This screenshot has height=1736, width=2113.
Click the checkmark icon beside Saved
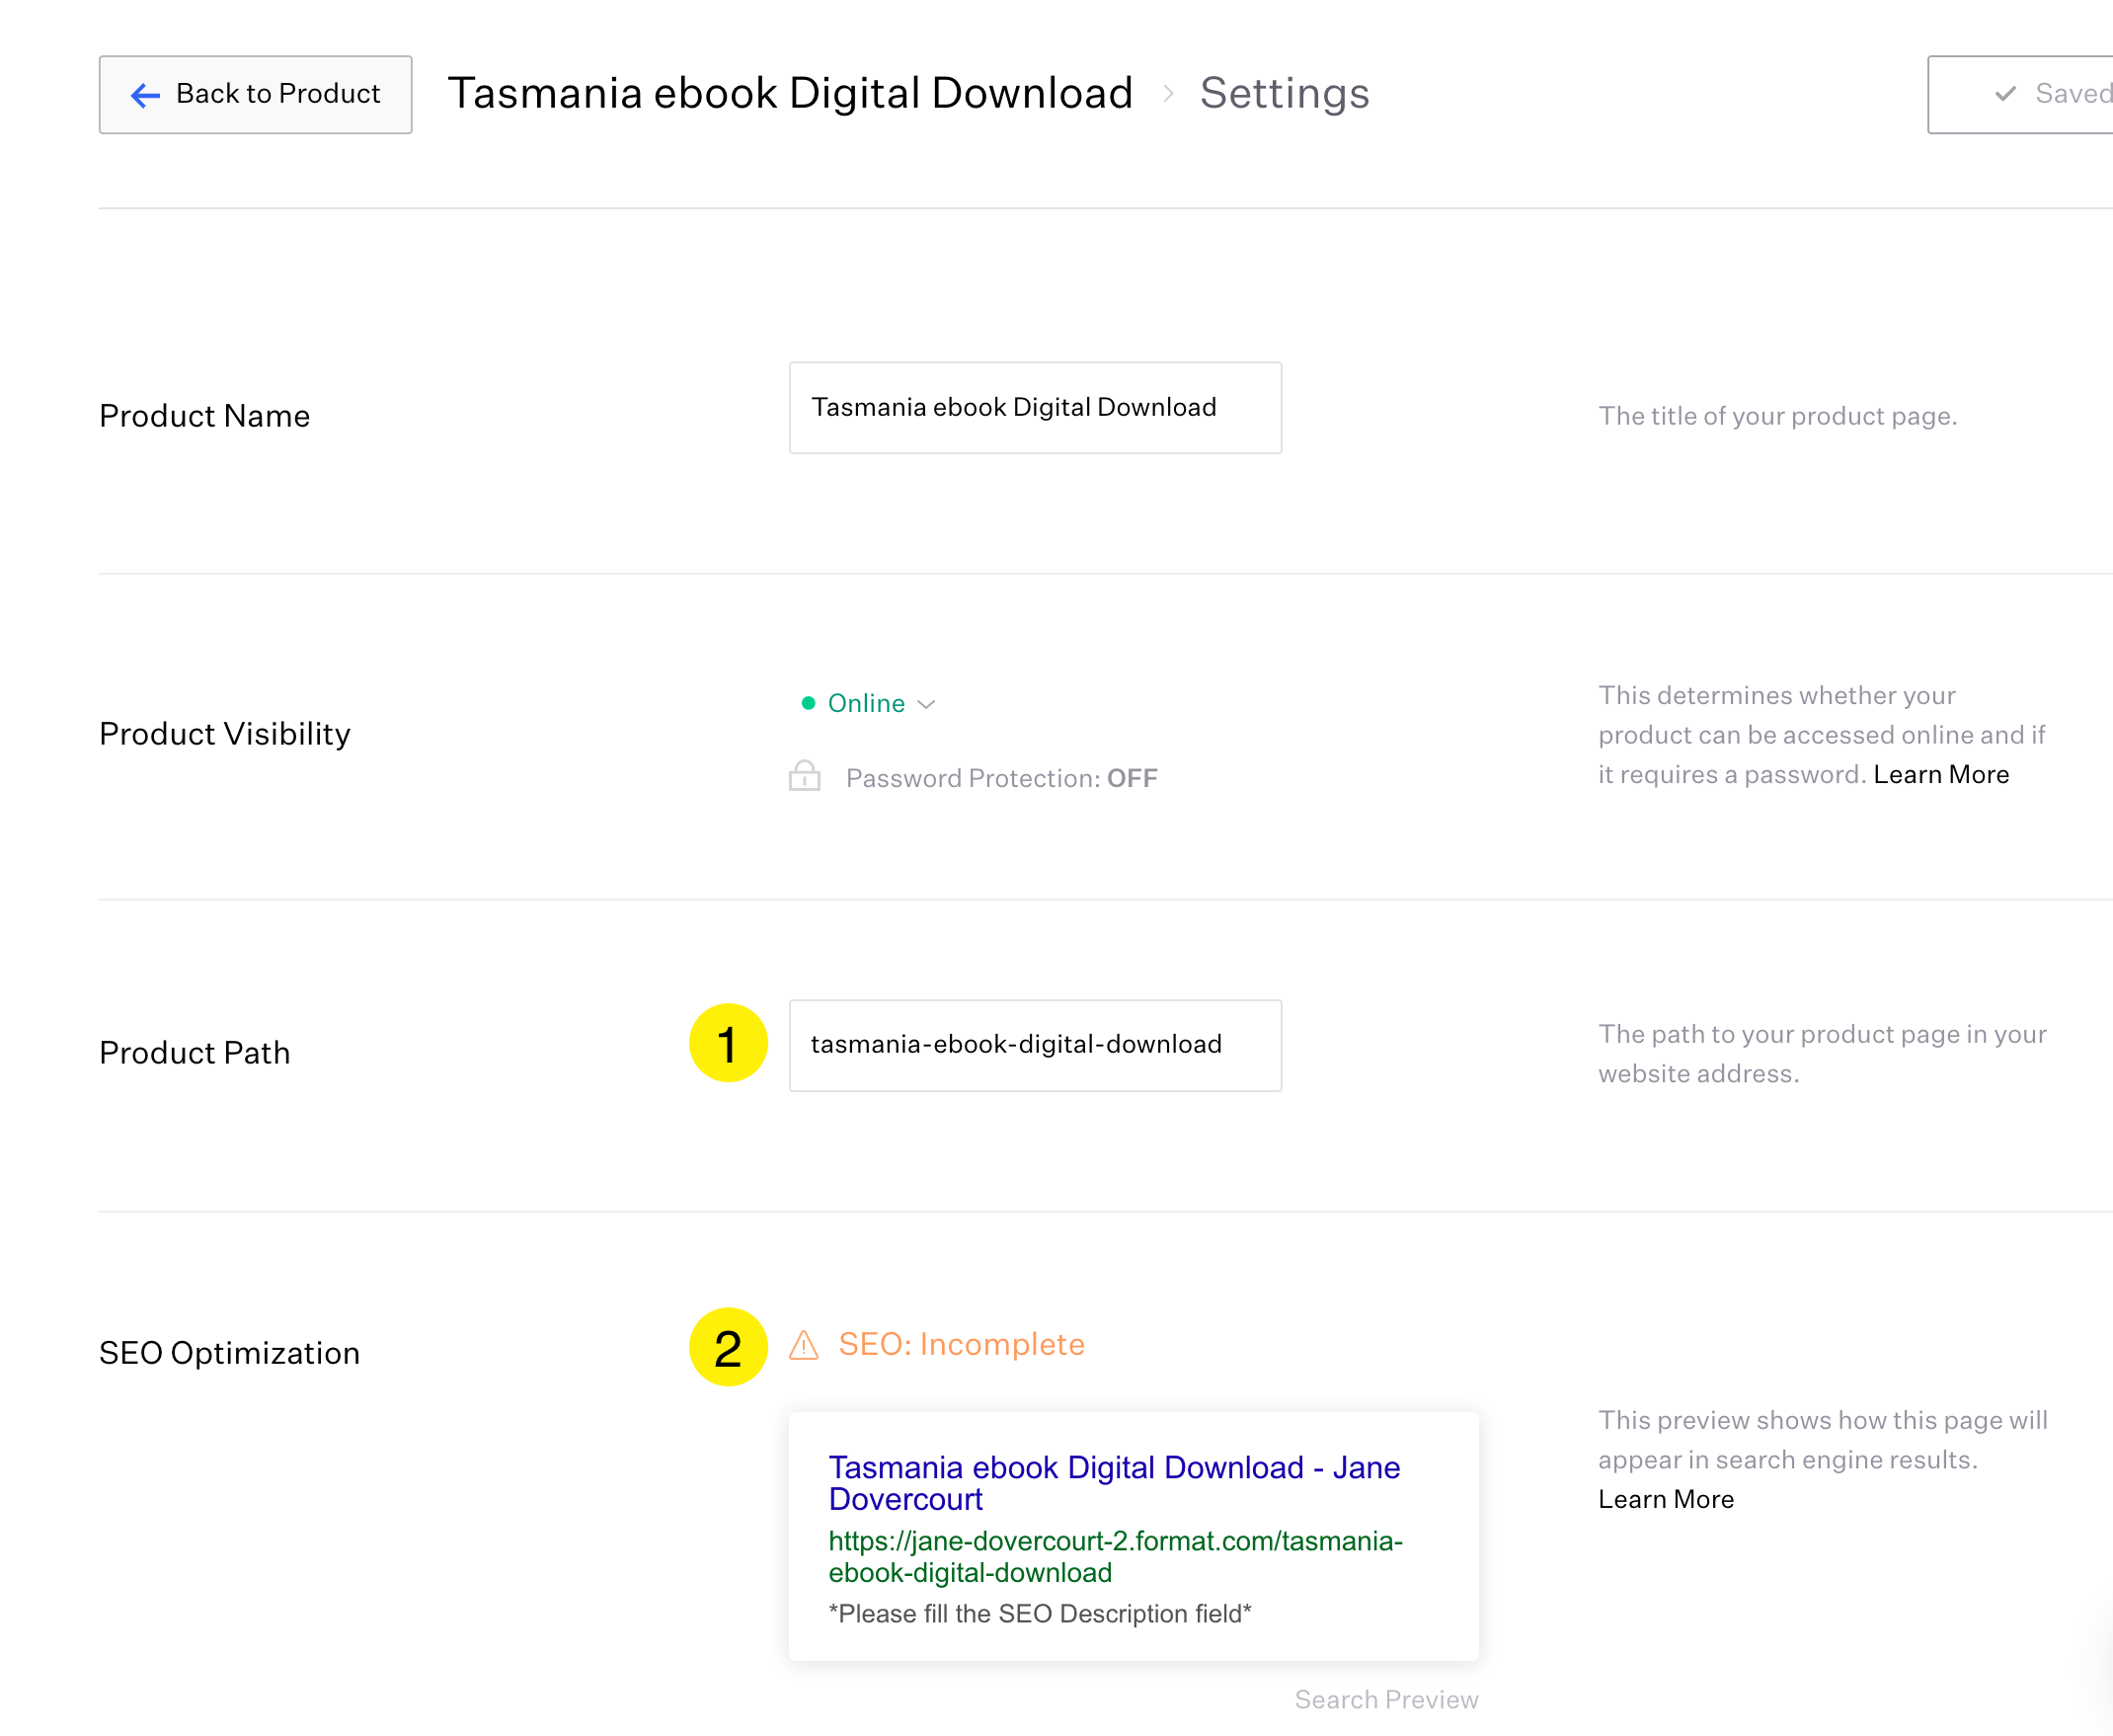pos(2005,94)
